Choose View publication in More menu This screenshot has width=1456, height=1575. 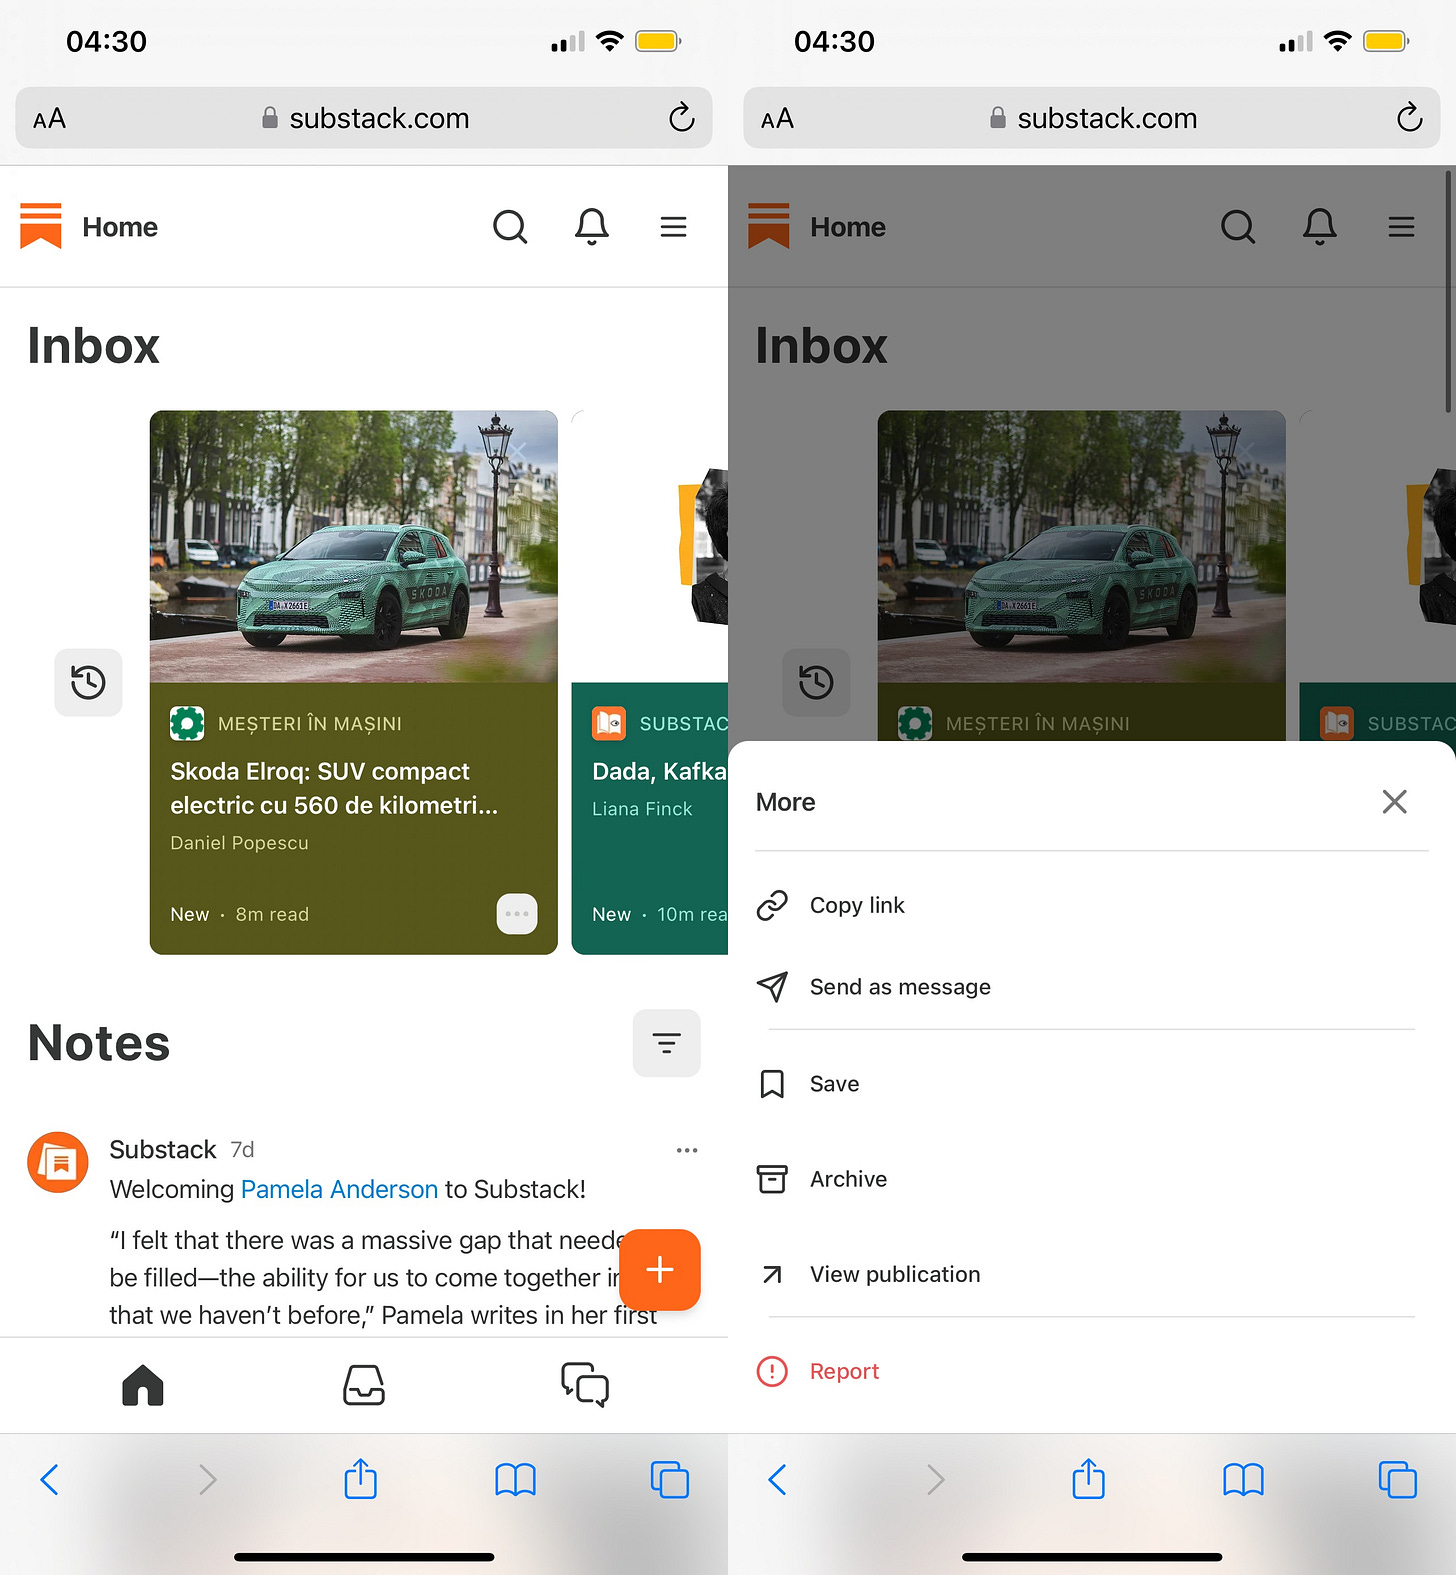click(x=1092, y=1274)
